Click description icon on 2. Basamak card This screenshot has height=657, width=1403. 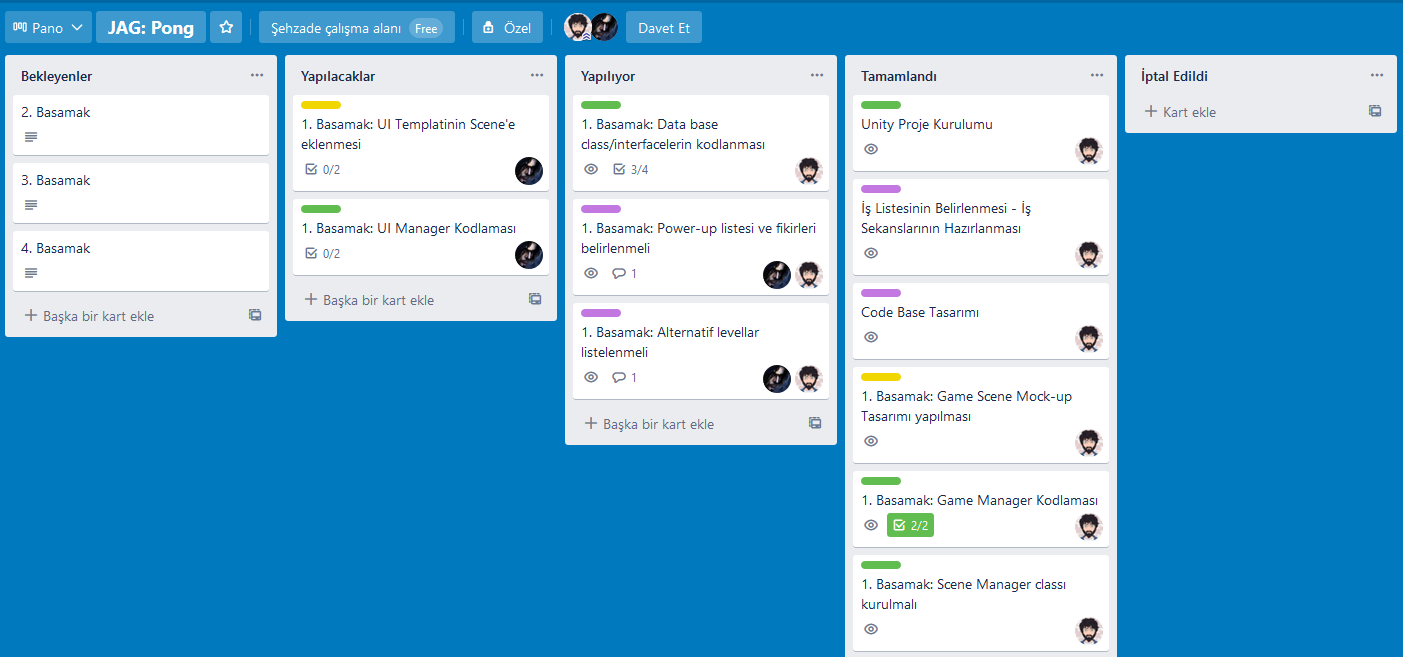coord(31,137)
